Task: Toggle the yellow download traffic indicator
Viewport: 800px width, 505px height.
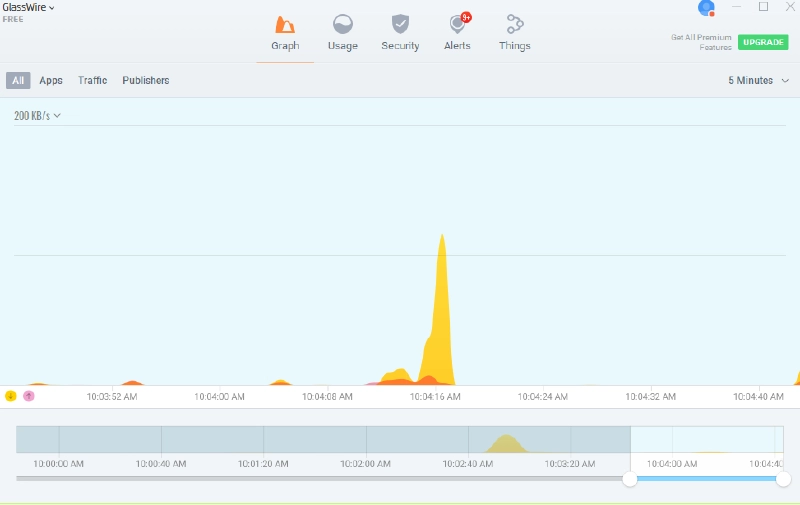Action: [x=11, y=396]
